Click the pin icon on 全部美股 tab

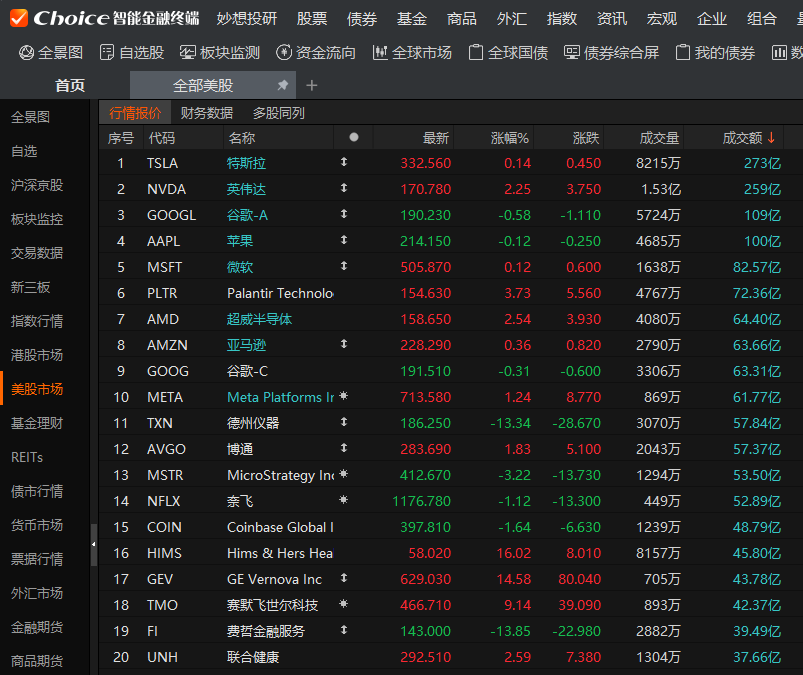[x=283, y=85]
